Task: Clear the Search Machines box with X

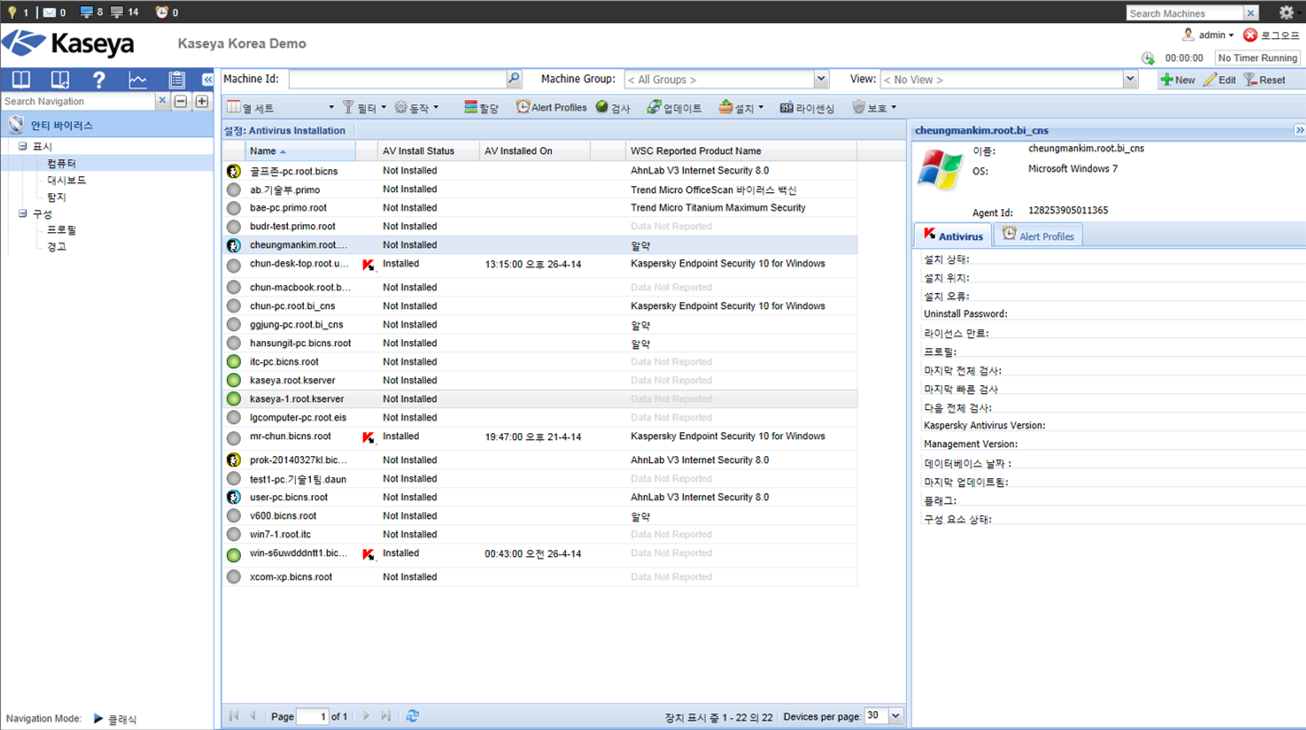Action: pos(1250,13)
